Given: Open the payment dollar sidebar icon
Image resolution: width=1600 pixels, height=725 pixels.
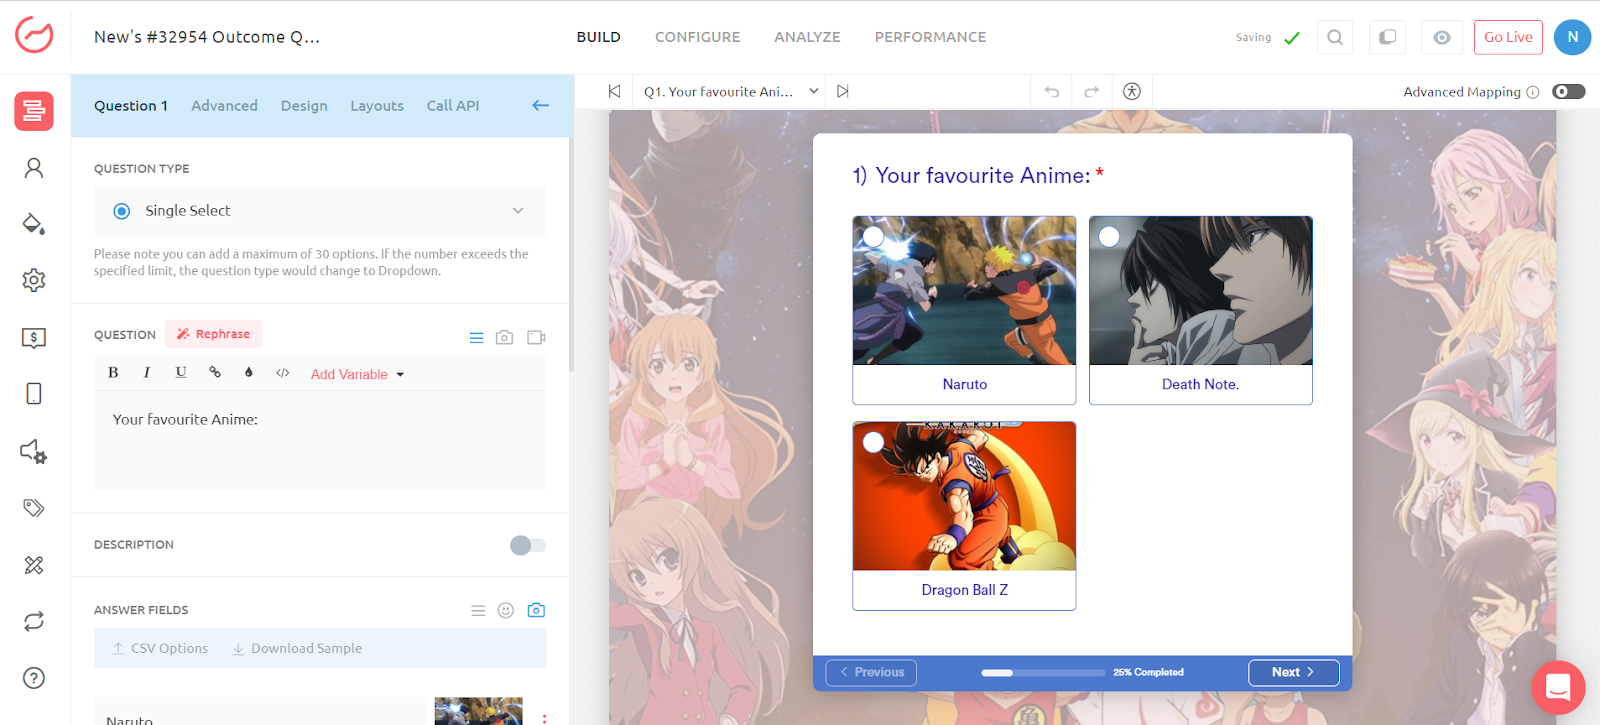Looking at the screenshot, I should point(34,338).
